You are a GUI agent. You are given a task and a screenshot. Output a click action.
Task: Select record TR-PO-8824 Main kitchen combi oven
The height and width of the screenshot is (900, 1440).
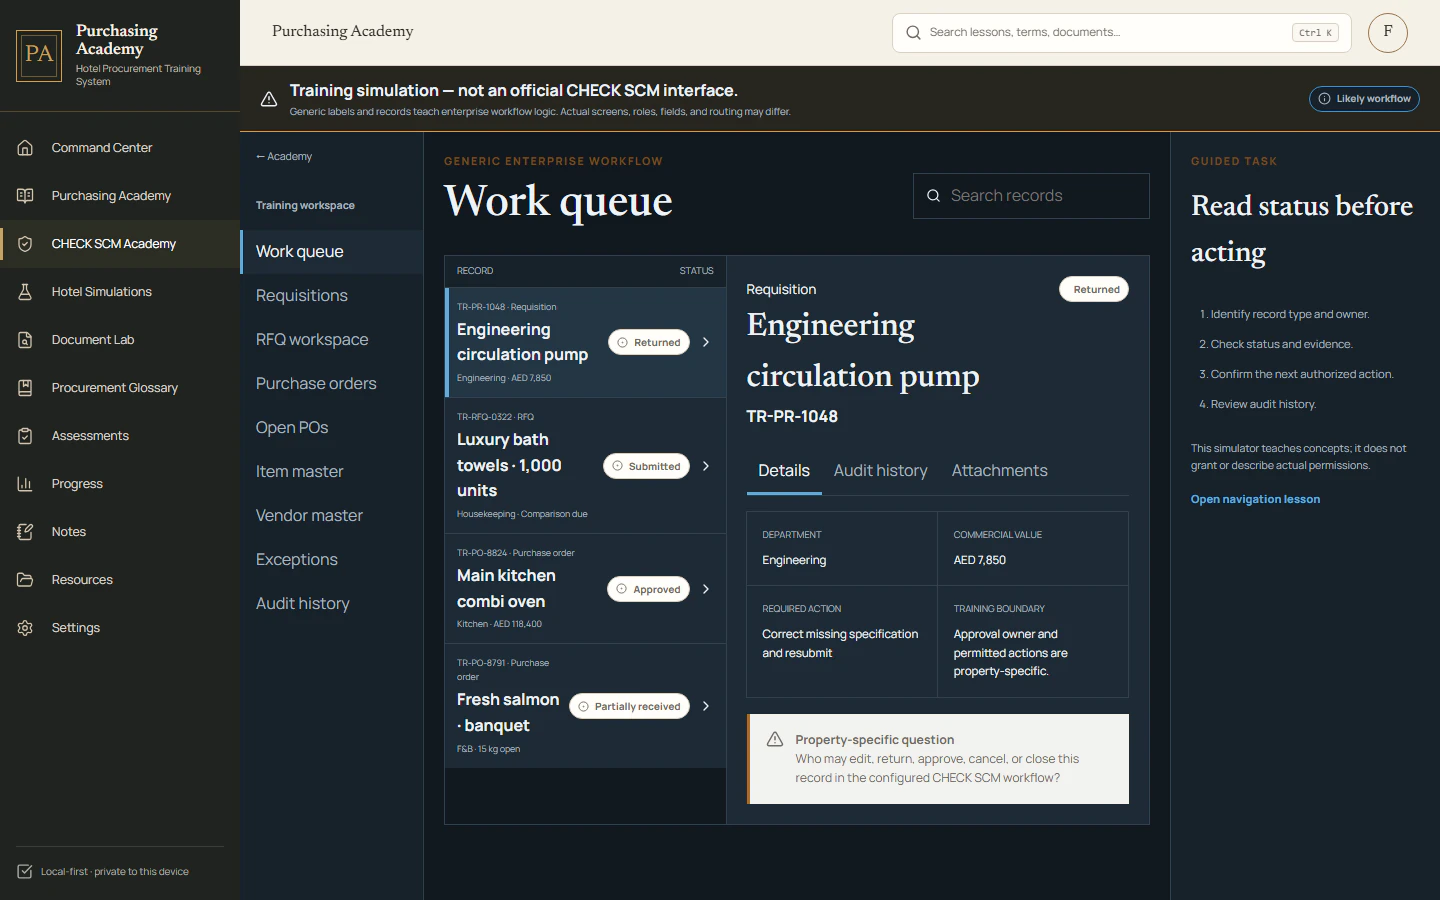point(585,589)
